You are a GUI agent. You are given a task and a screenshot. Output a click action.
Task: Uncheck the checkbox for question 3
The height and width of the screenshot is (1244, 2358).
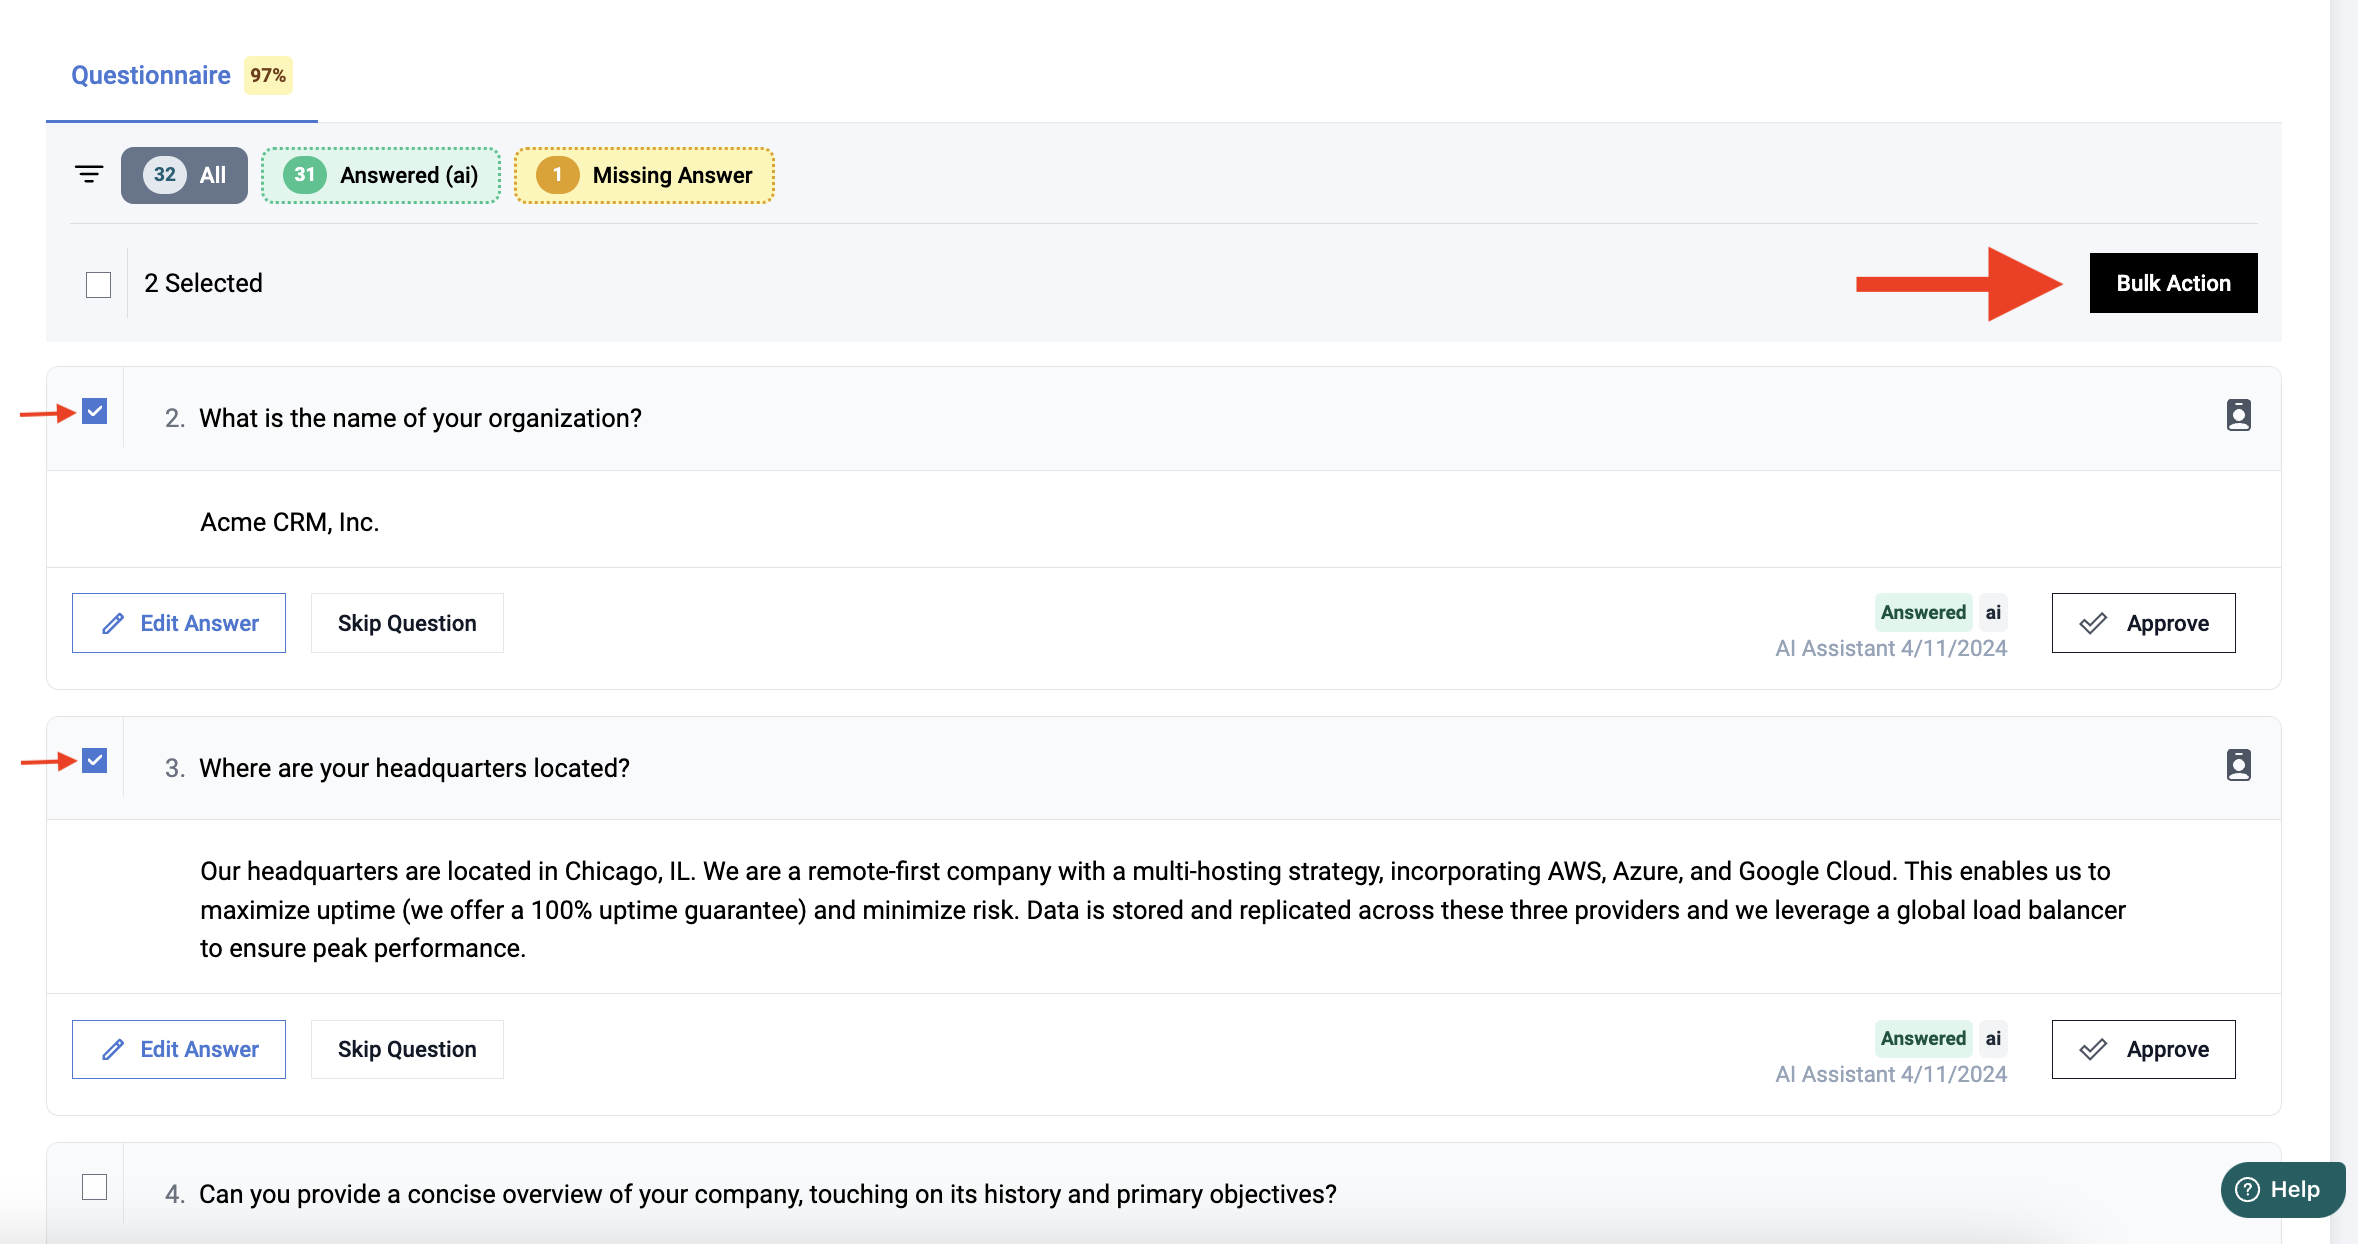[x=95, y=761]
